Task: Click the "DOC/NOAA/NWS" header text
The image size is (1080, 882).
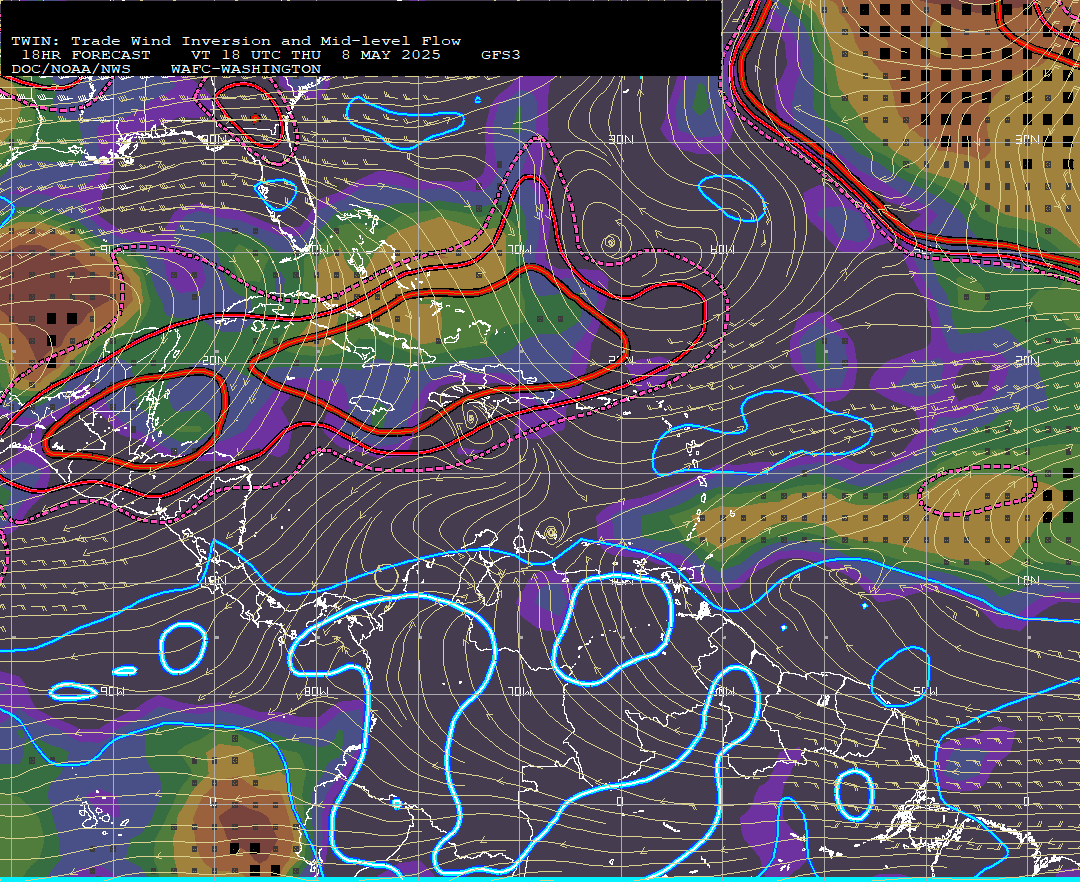Action: pos(71,70)
